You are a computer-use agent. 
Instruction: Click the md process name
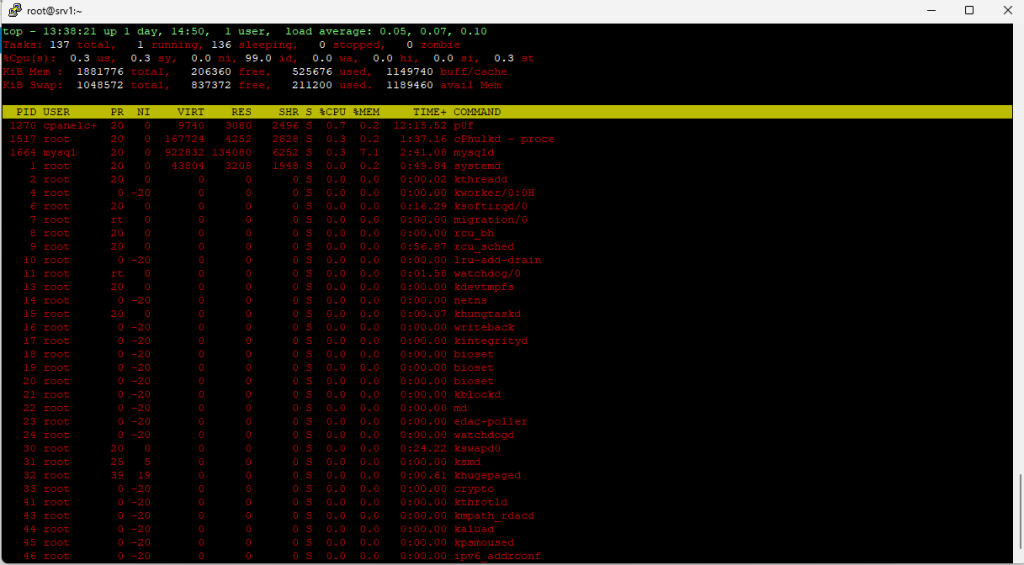coord(460,408)
